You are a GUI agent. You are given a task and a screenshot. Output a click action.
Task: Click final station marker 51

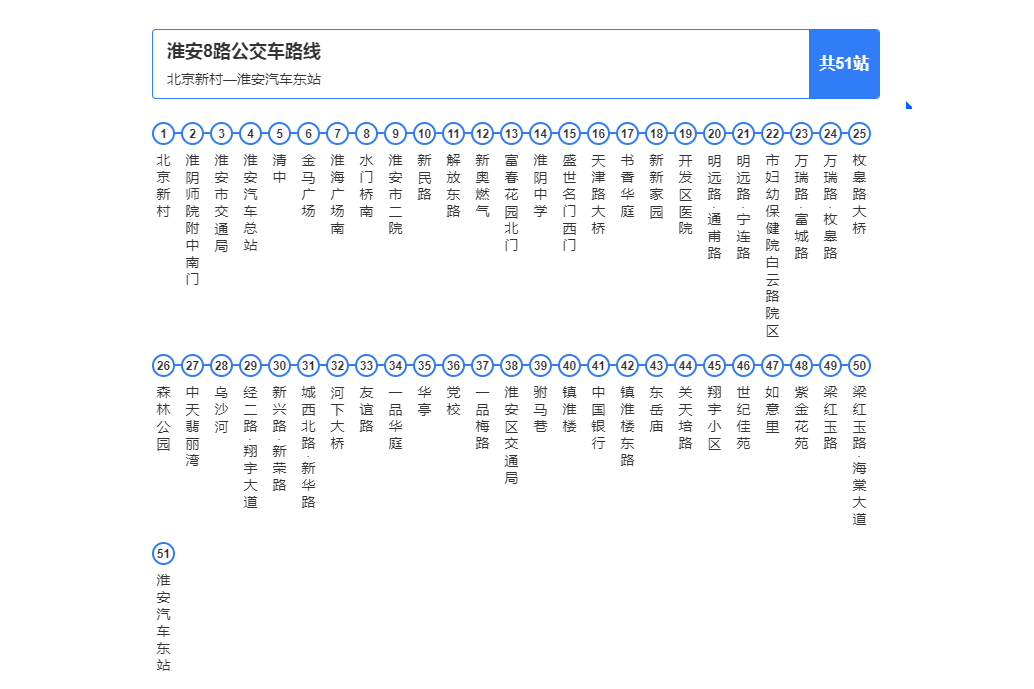coord(164,554)
